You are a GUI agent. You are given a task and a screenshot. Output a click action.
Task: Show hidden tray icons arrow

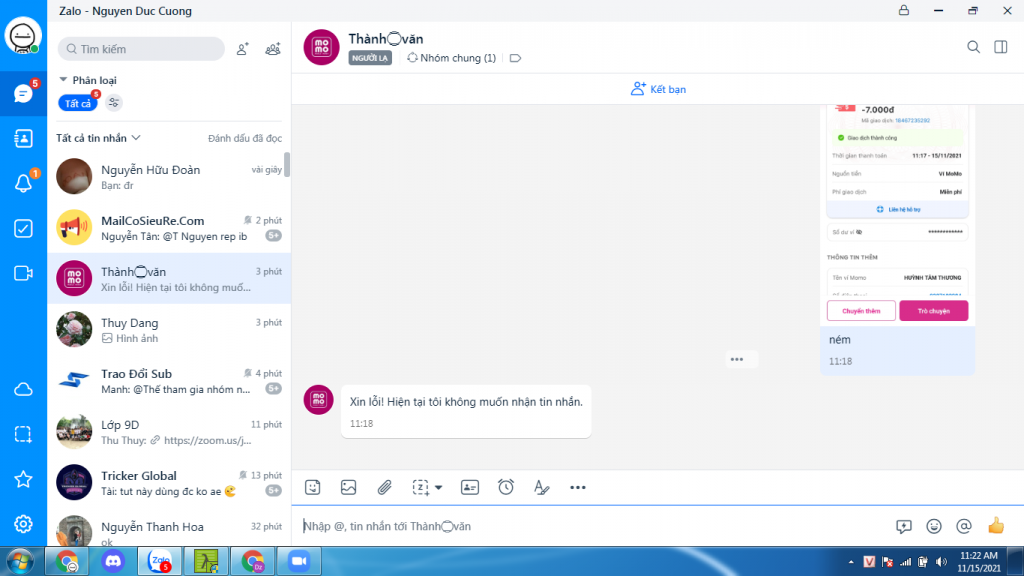(x=851, y=562)
